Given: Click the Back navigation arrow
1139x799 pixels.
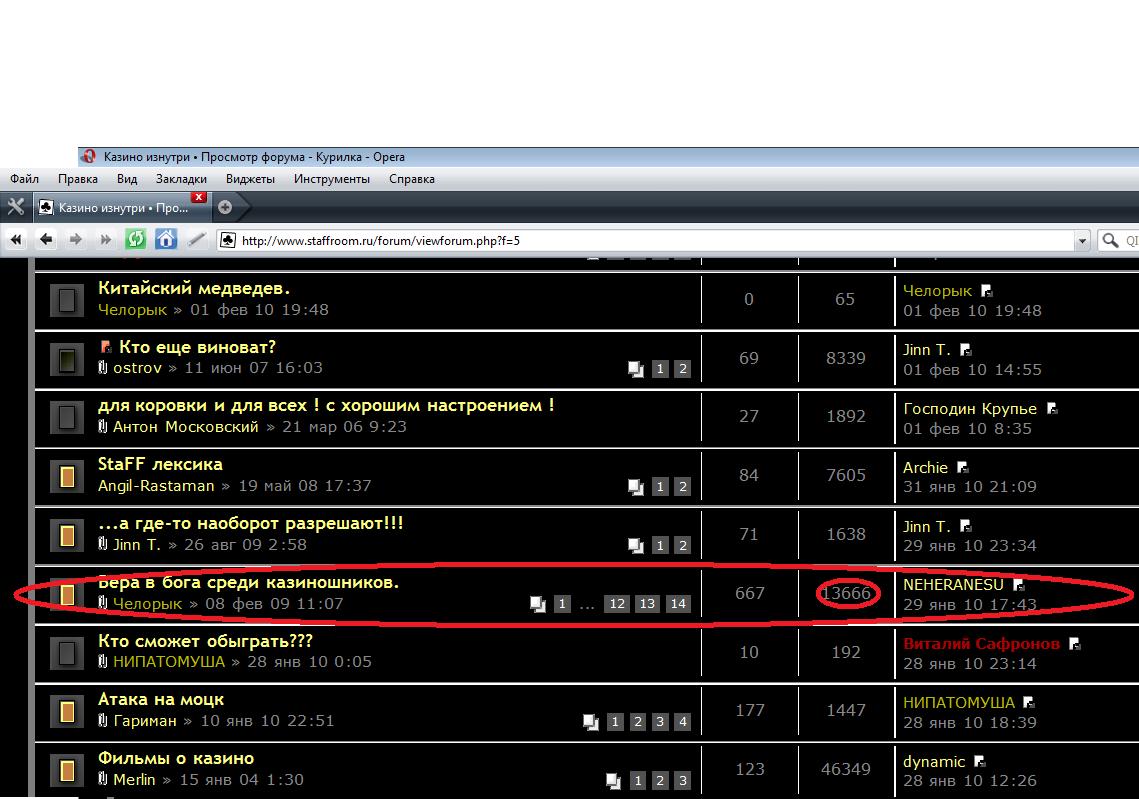Looking at the screenshot, I should click(45, 240).
